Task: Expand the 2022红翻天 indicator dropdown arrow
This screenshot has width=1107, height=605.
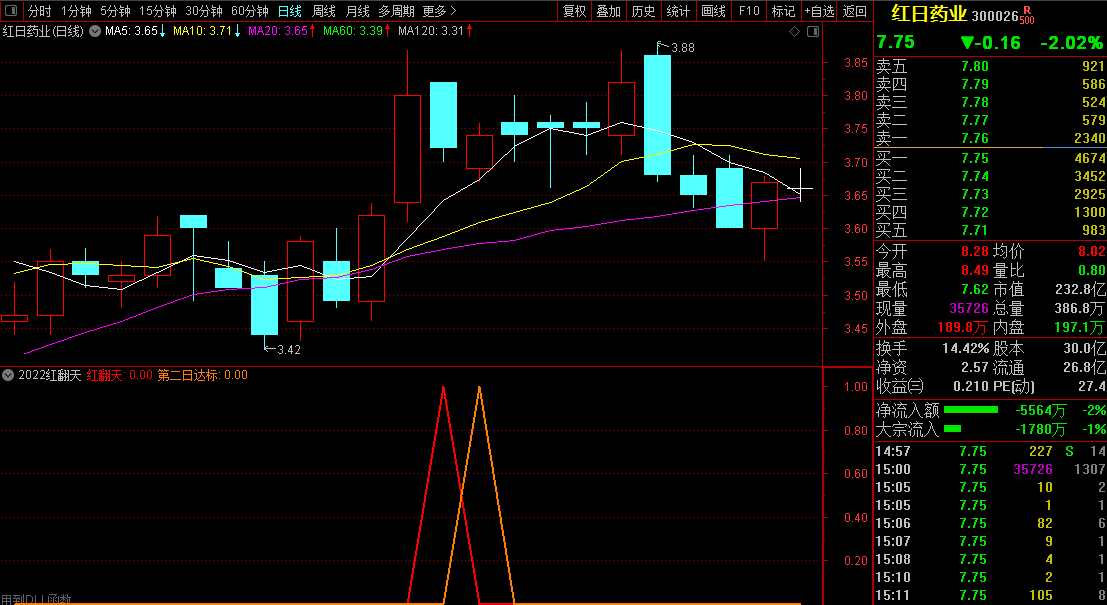Action: pyautogui.click(x=8, y=375)
